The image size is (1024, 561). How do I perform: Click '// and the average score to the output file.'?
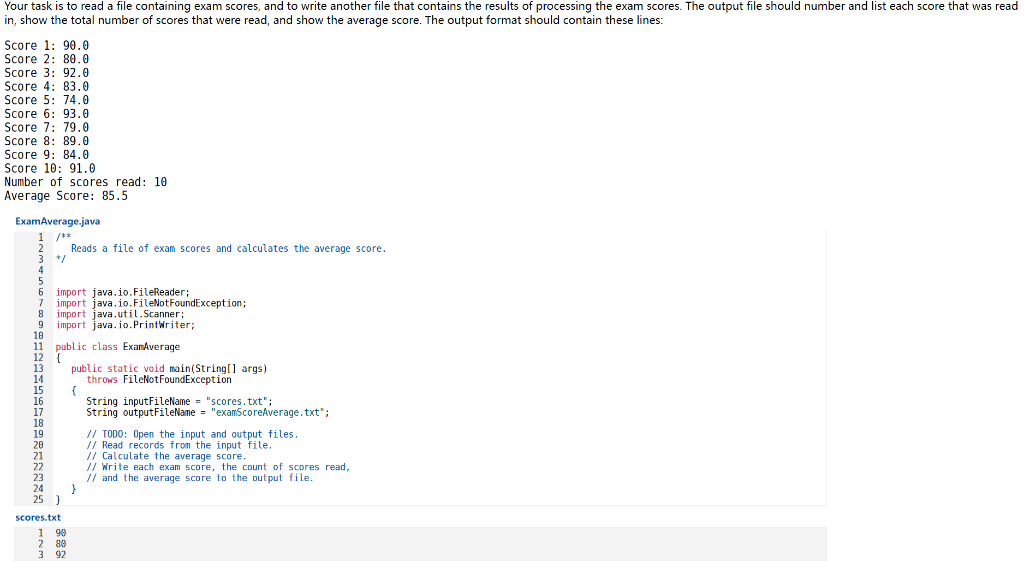[200, 478]
